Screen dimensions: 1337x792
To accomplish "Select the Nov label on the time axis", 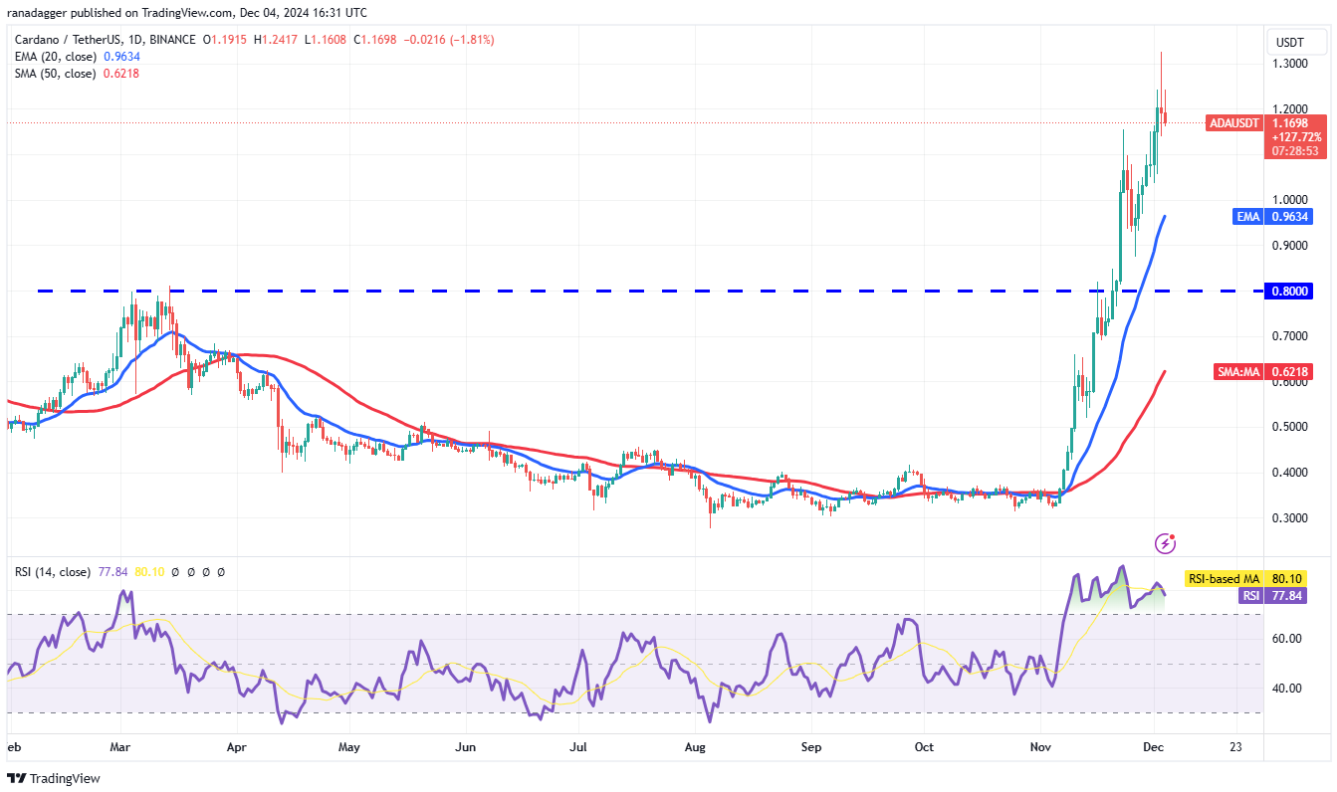I will 1040,747.
